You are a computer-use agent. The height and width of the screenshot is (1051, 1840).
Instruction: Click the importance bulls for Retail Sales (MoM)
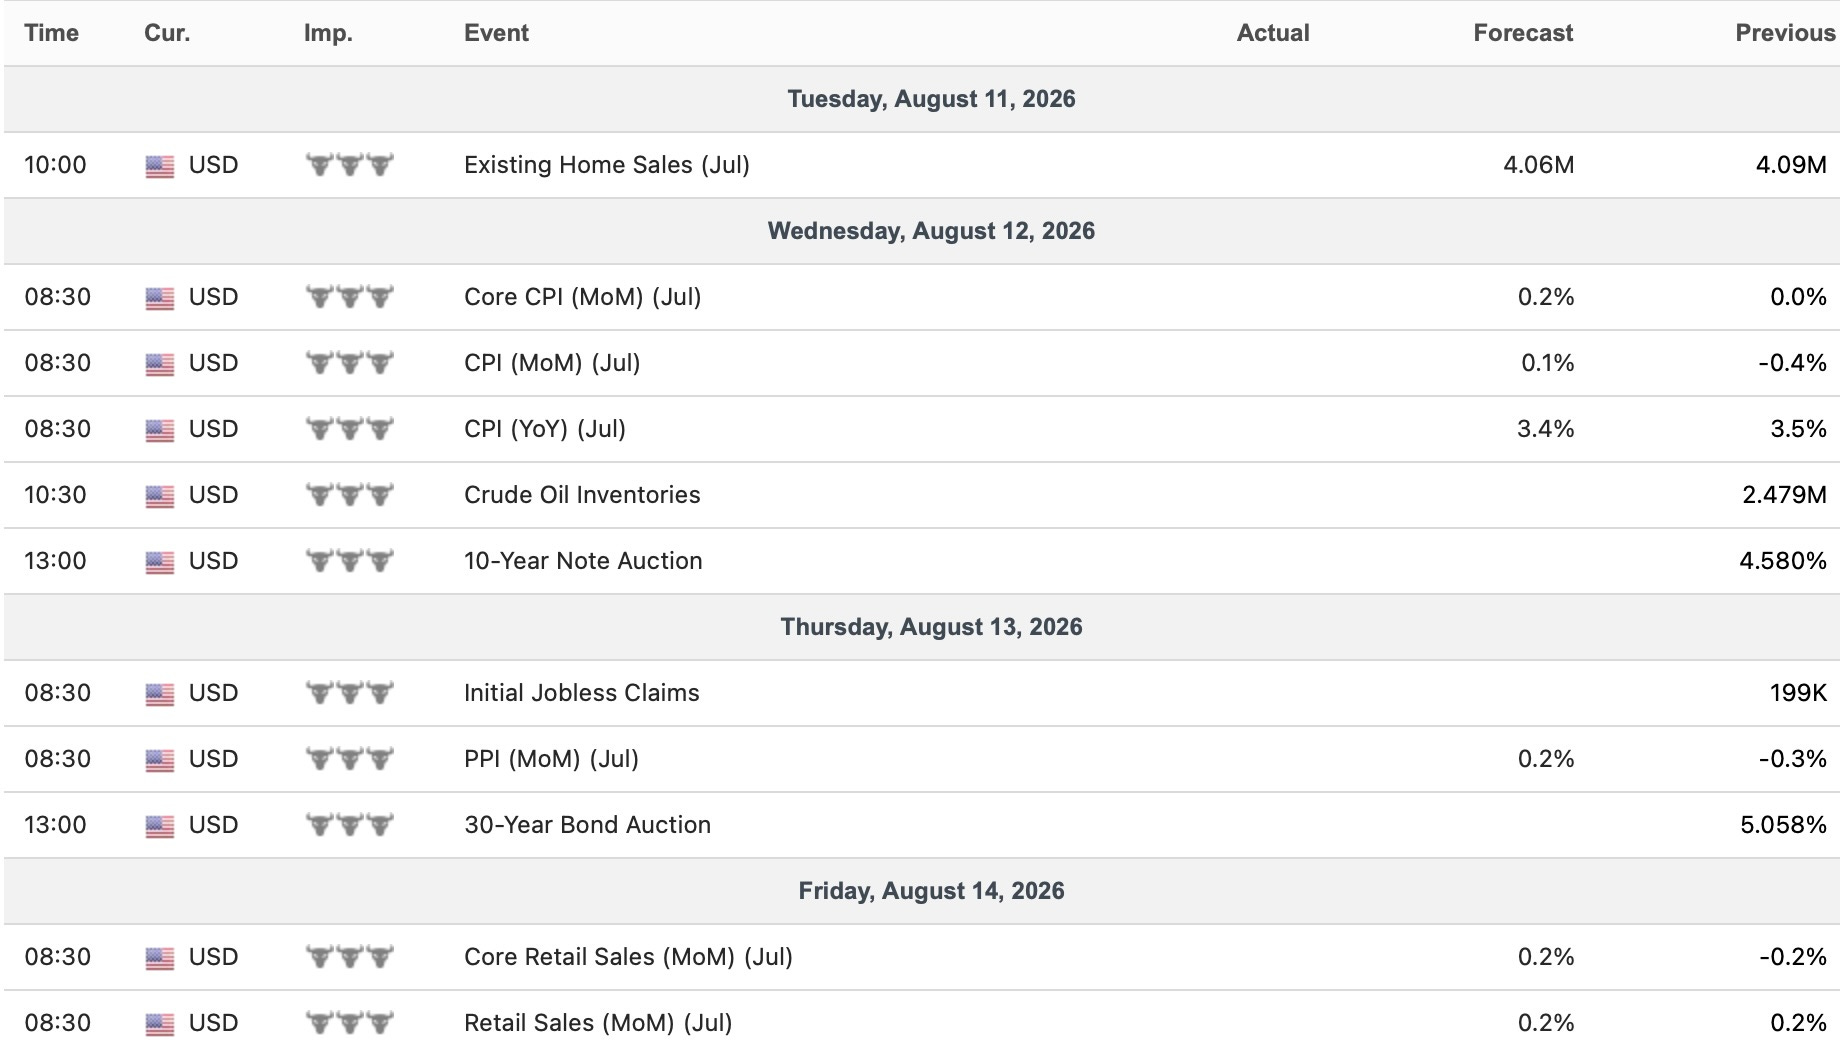349,1023
